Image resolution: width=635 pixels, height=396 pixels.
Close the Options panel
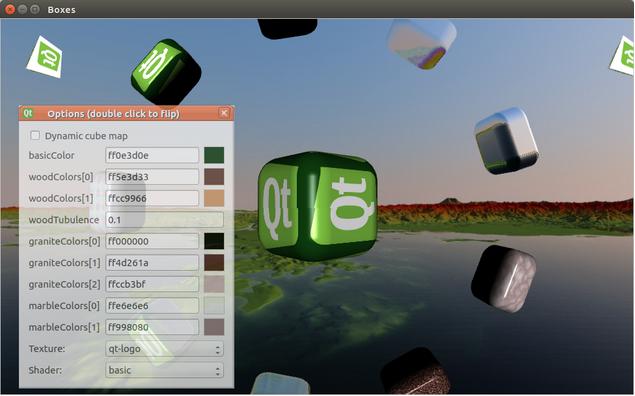[x=224, y=113]
